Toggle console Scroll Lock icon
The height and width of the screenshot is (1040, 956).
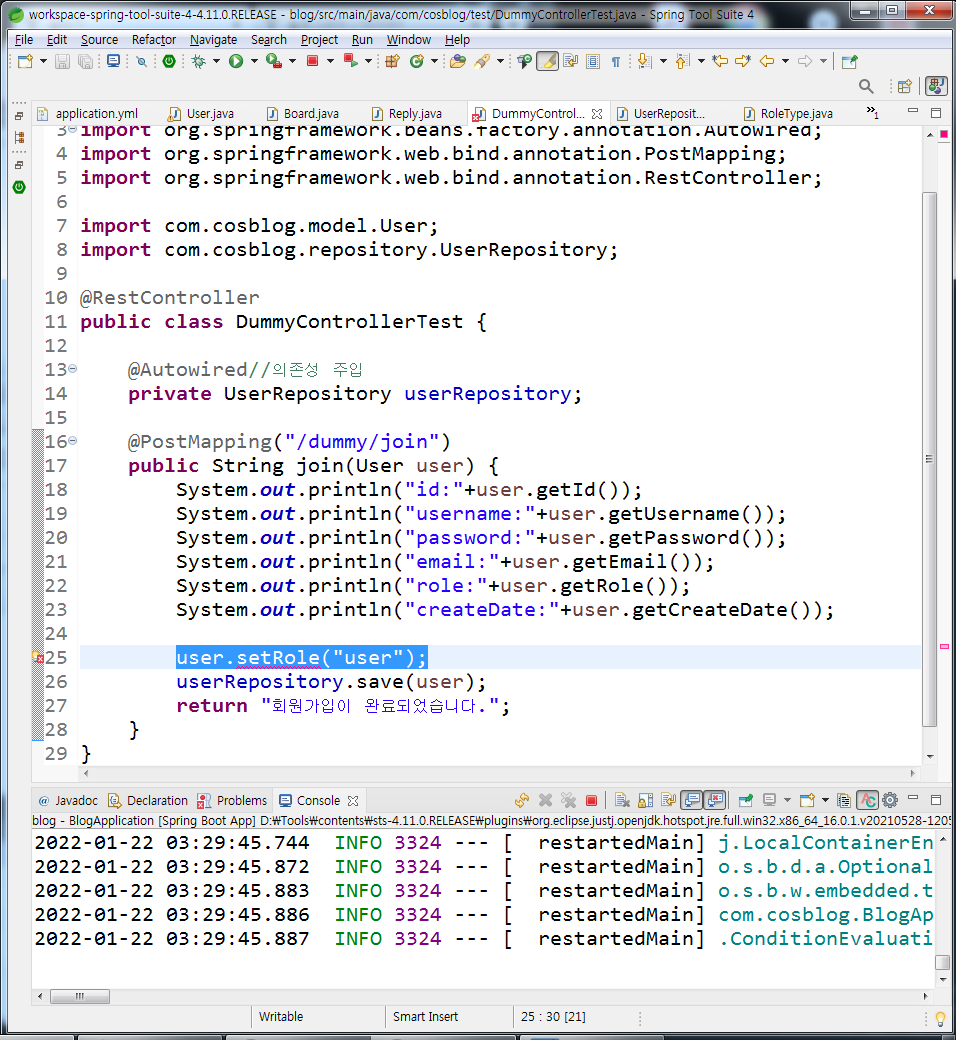coord(646,801)
